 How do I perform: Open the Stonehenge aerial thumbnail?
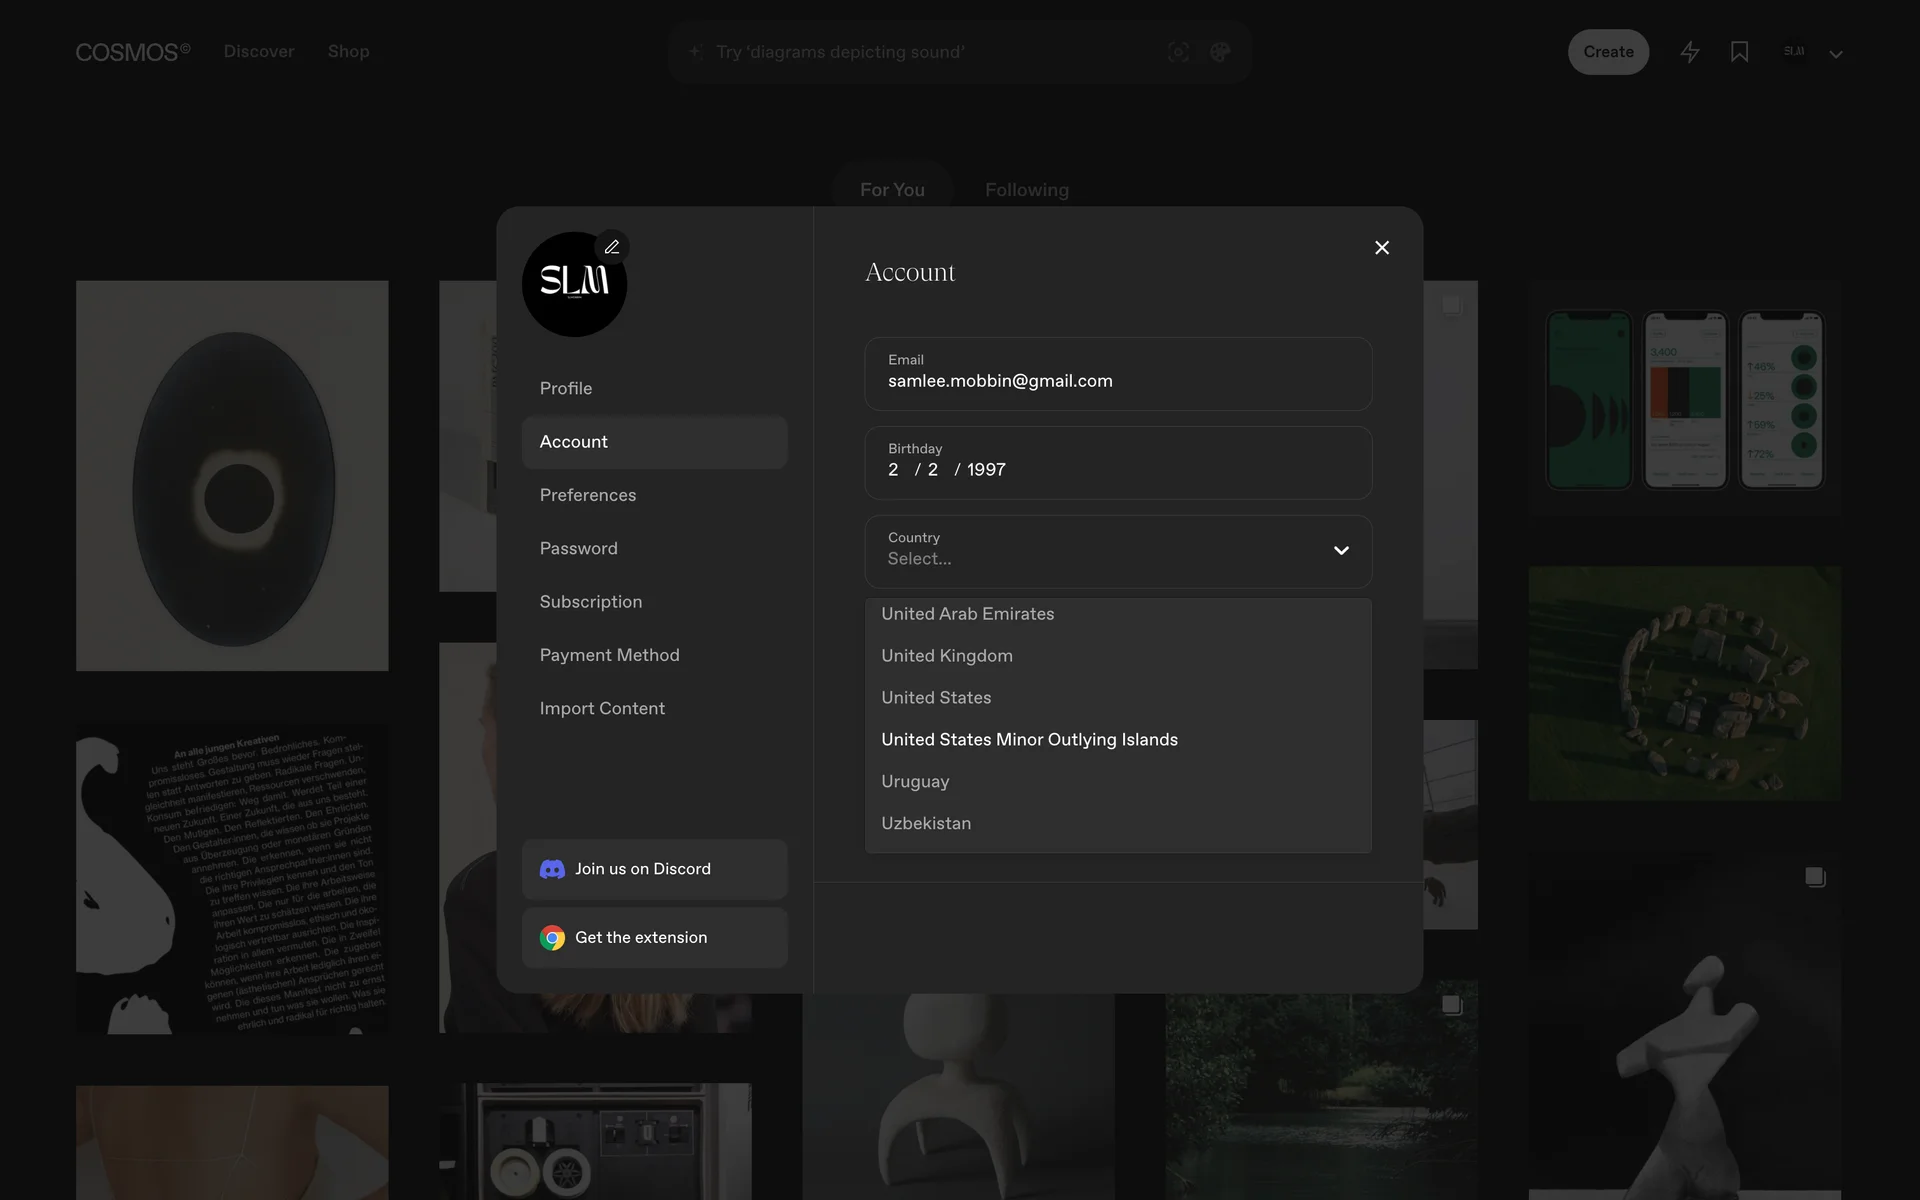coord(1684,684)
